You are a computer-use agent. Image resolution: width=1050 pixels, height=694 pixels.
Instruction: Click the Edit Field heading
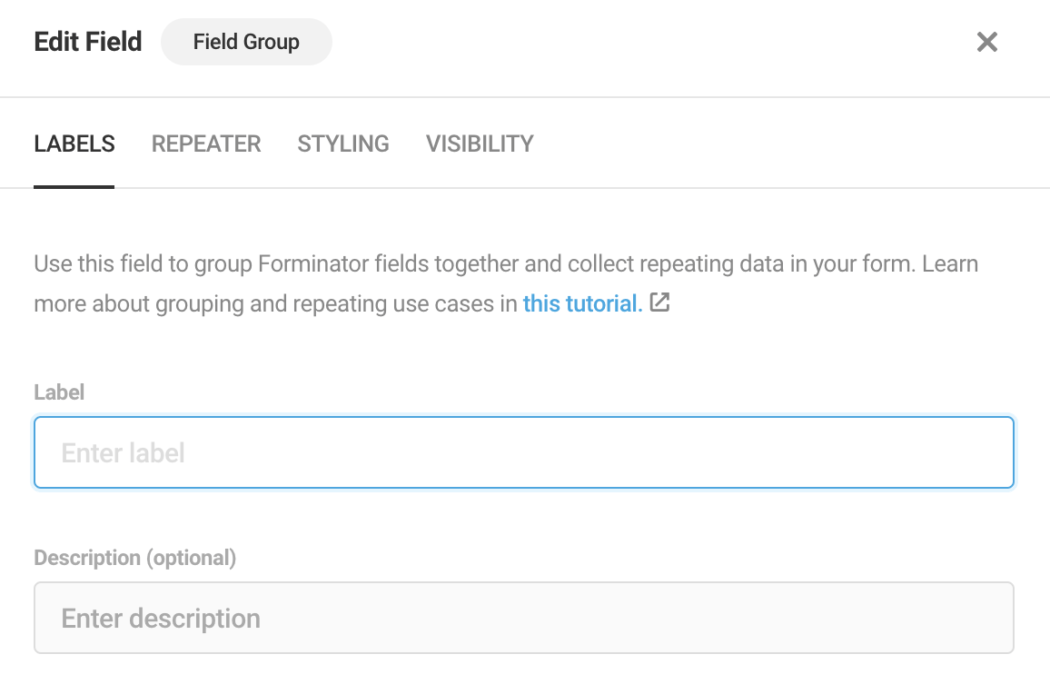(88, 42)
